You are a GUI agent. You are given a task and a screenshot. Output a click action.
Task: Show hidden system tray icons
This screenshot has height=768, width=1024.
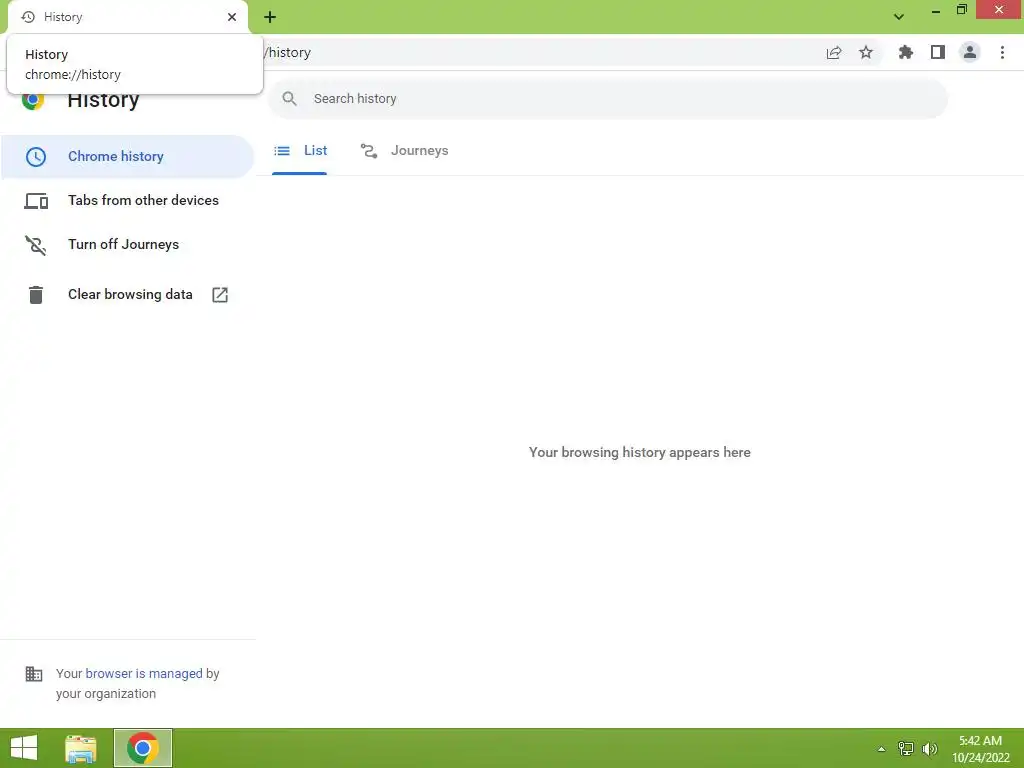pos(881,749)
